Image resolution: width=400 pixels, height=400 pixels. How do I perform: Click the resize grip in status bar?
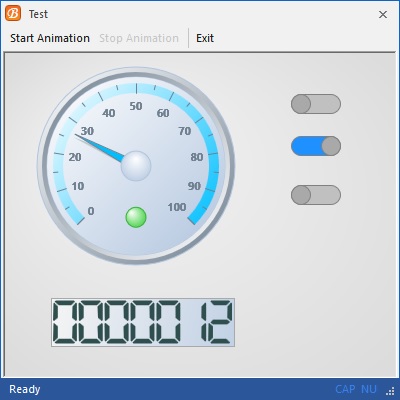(x=390, y=390)
